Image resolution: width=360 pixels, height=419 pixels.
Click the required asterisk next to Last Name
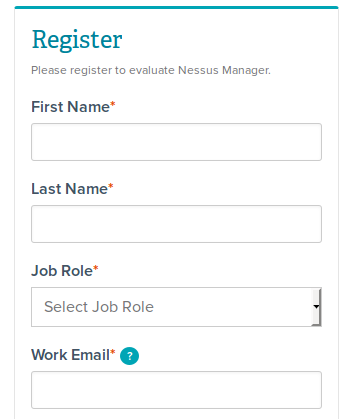pos(111,186)
